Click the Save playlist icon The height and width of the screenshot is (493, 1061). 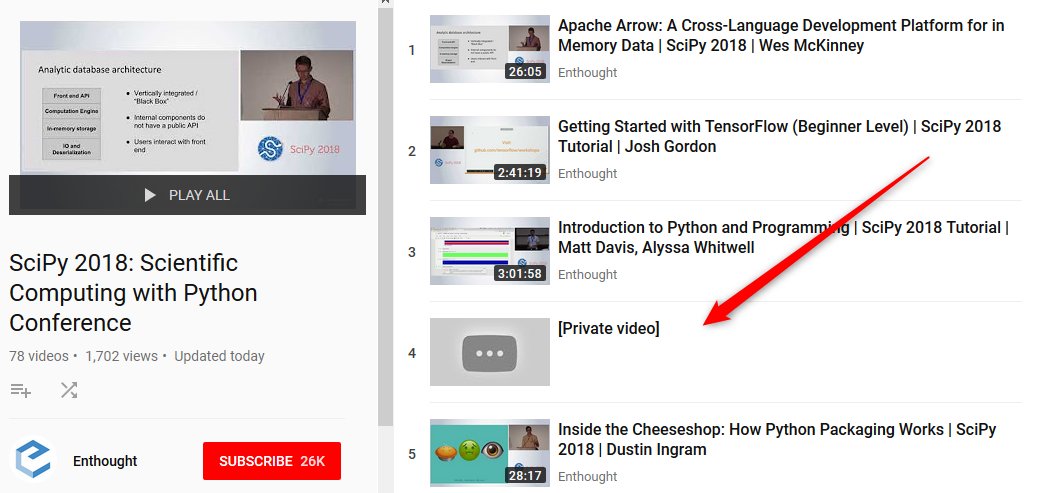tap(21, 390)
